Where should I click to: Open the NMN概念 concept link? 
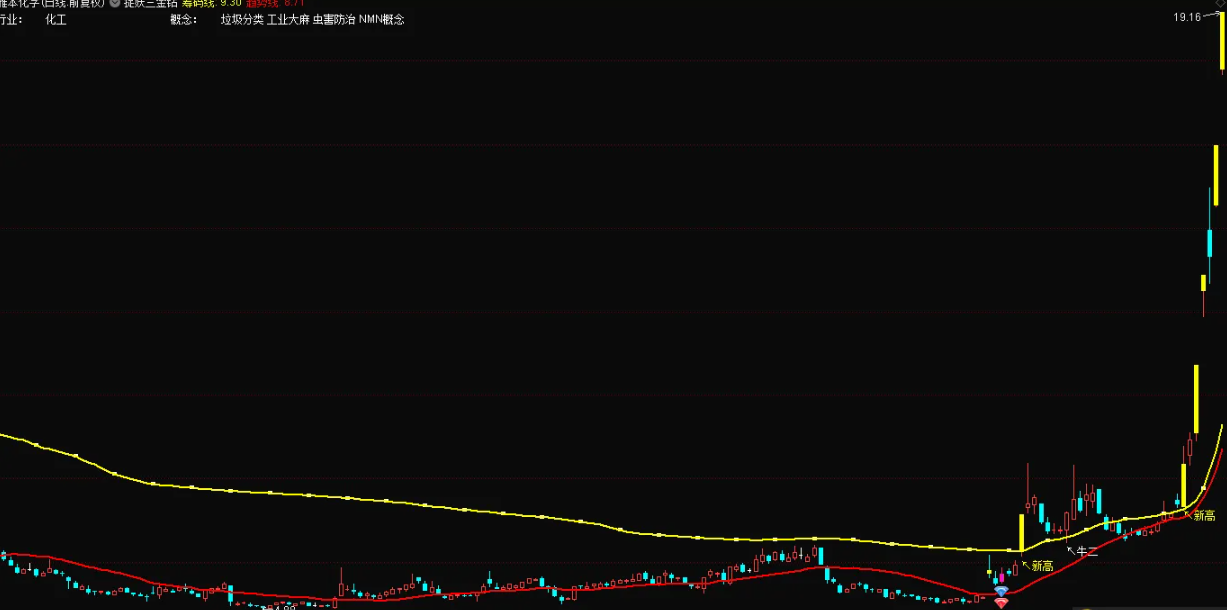pyautogui.click(x=382, y=20)
